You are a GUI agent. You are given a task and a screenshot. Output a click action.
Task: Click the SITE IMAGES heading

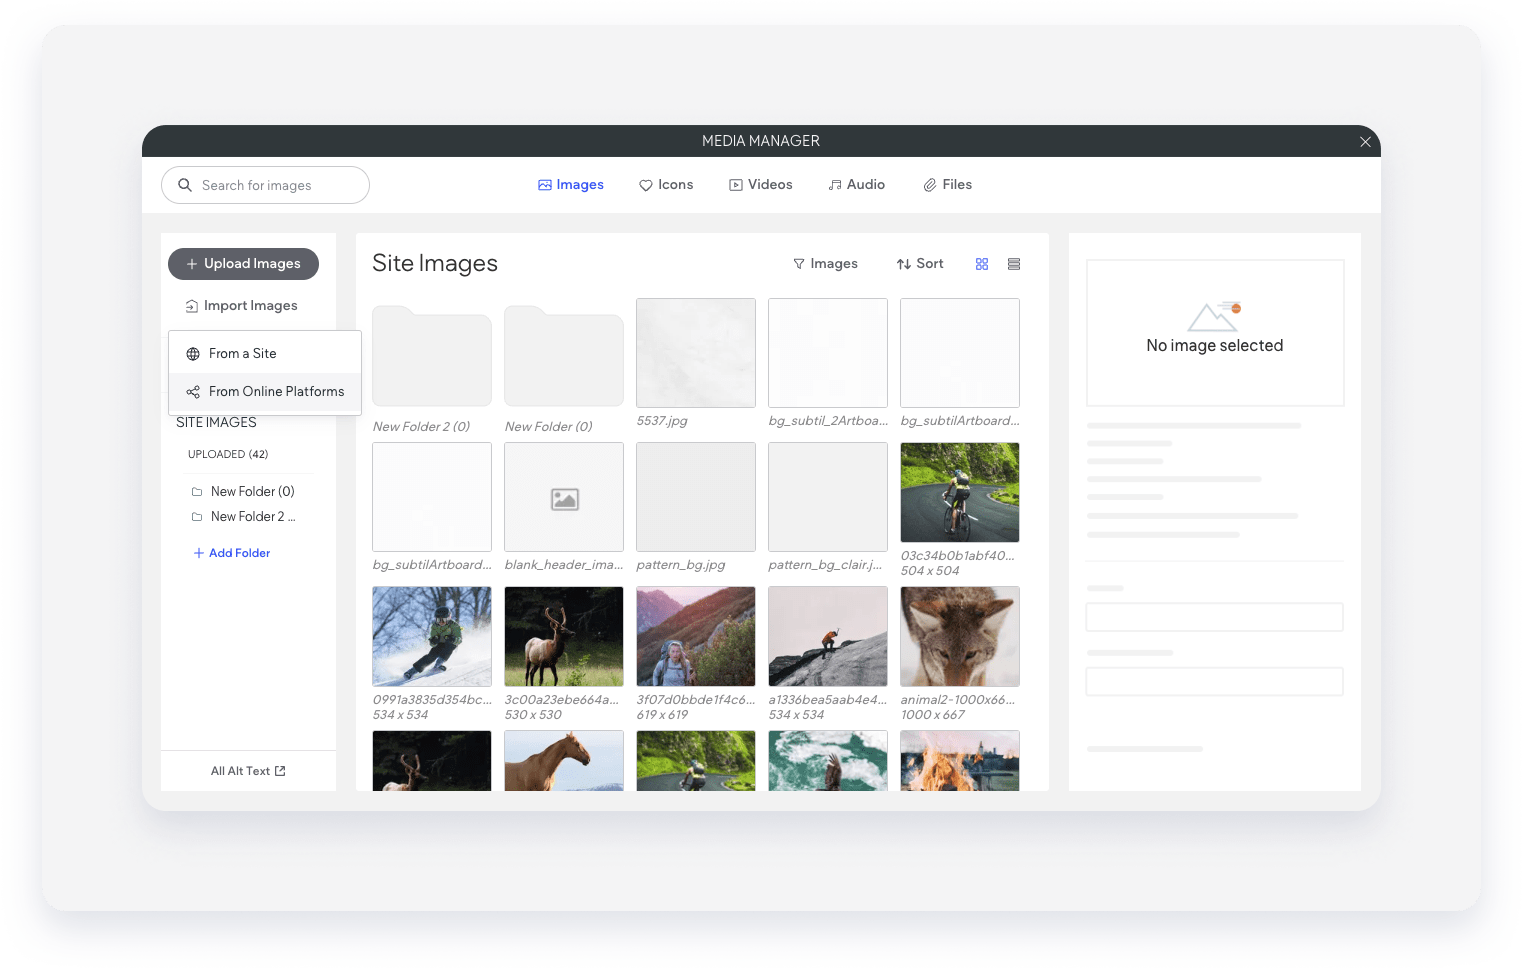(216, 423)
